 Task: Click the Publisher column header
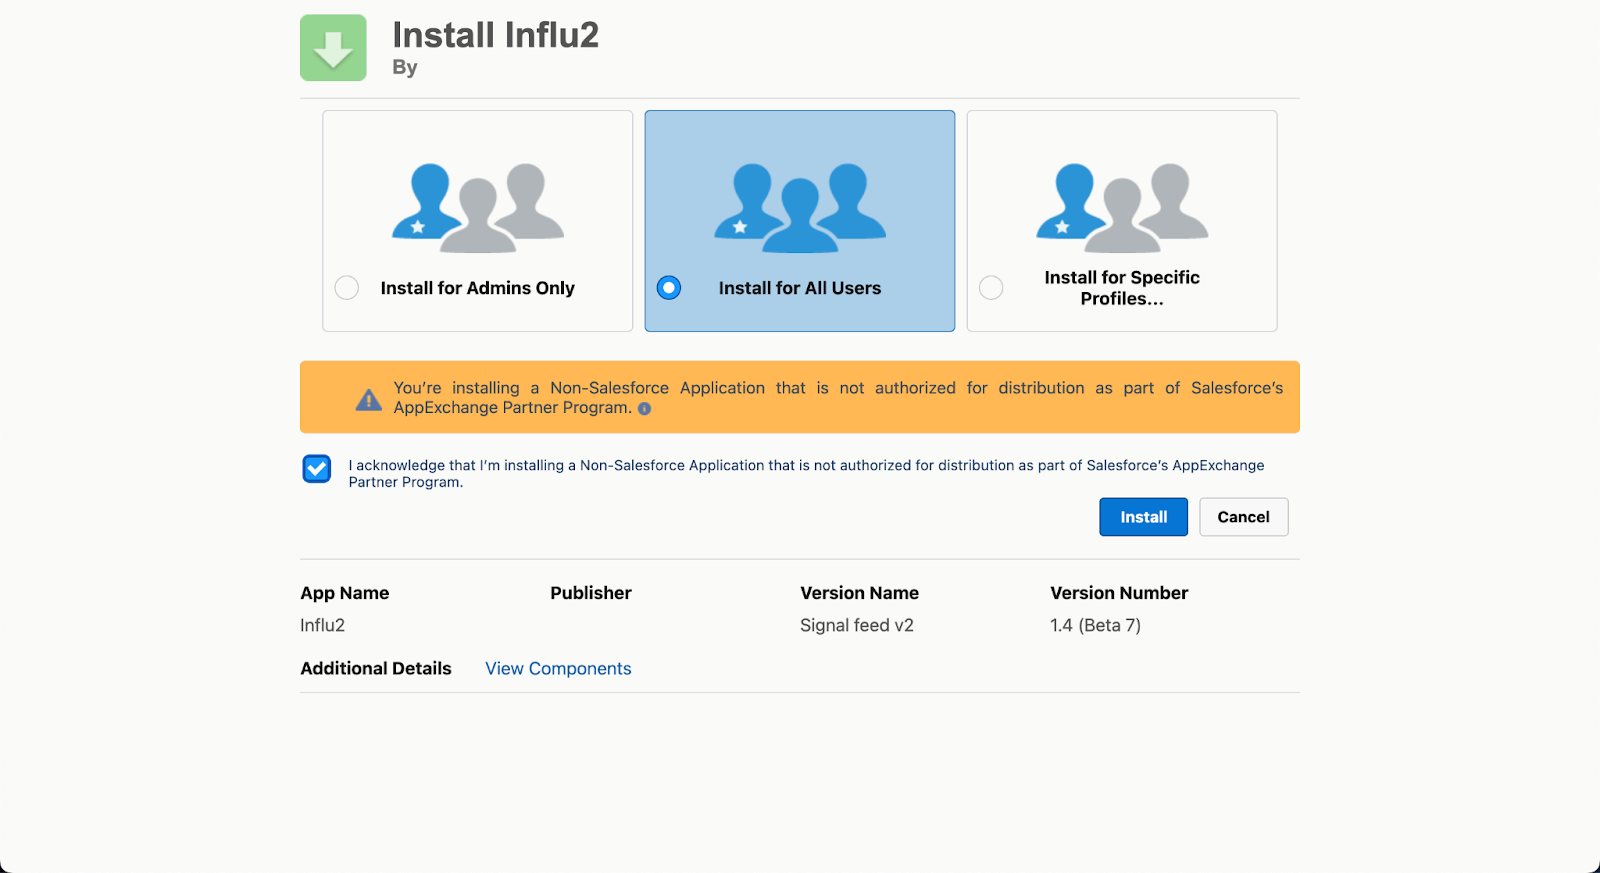[x=591, y=593]
